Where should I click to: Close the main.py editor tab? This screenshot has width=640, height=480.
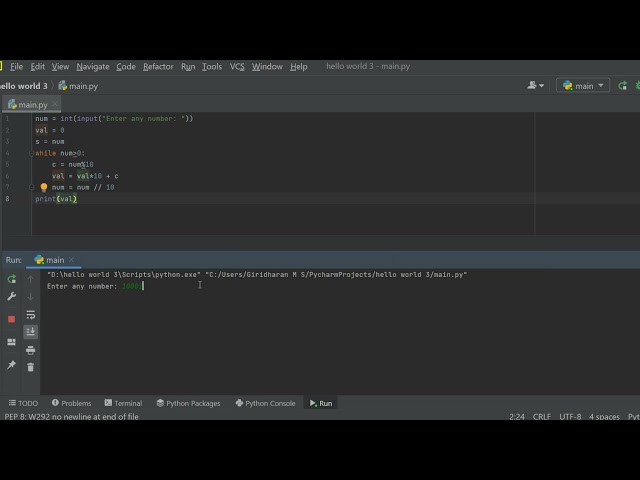pos(55,104)
